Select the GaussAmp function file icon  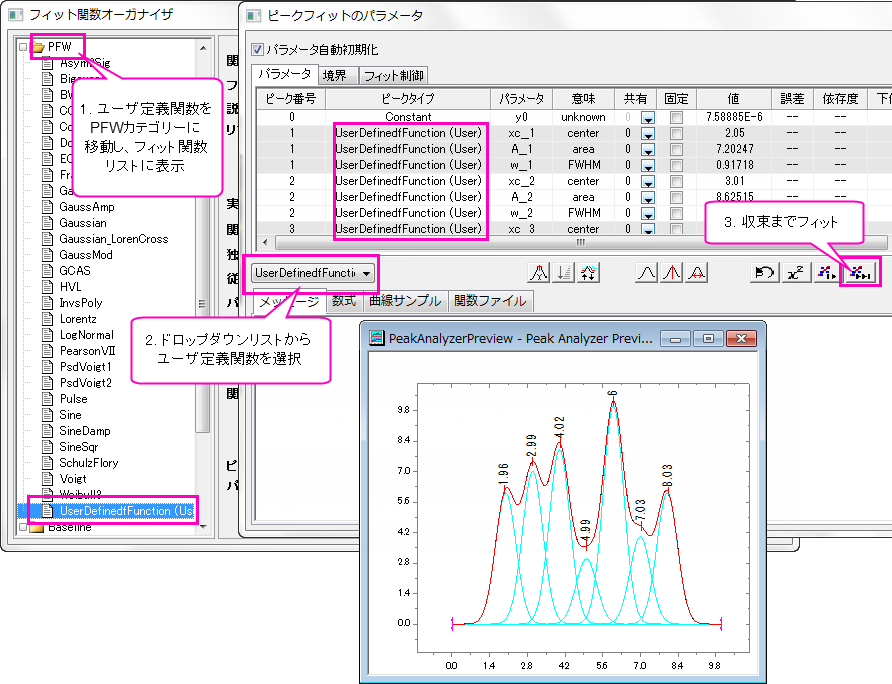(48, 207)
